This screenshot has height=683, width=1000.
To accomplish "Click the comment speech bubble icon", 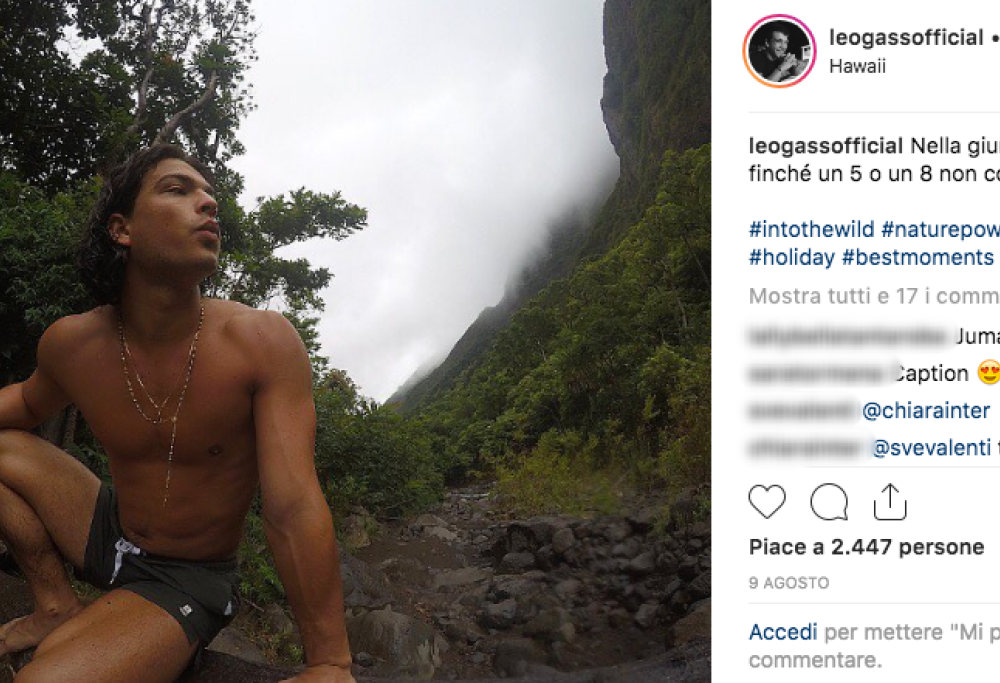I will 829,502.
